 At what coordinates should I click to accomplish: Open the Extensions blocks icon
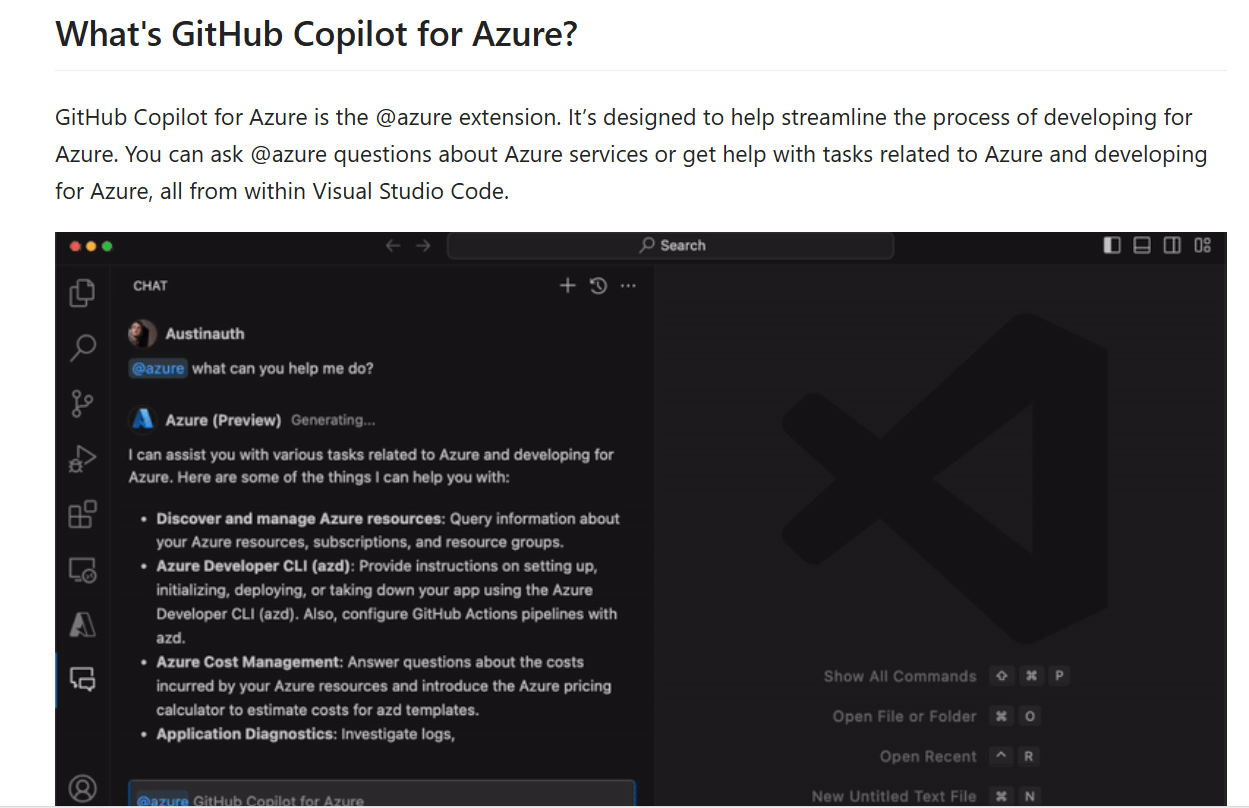(x=82, y=515)
